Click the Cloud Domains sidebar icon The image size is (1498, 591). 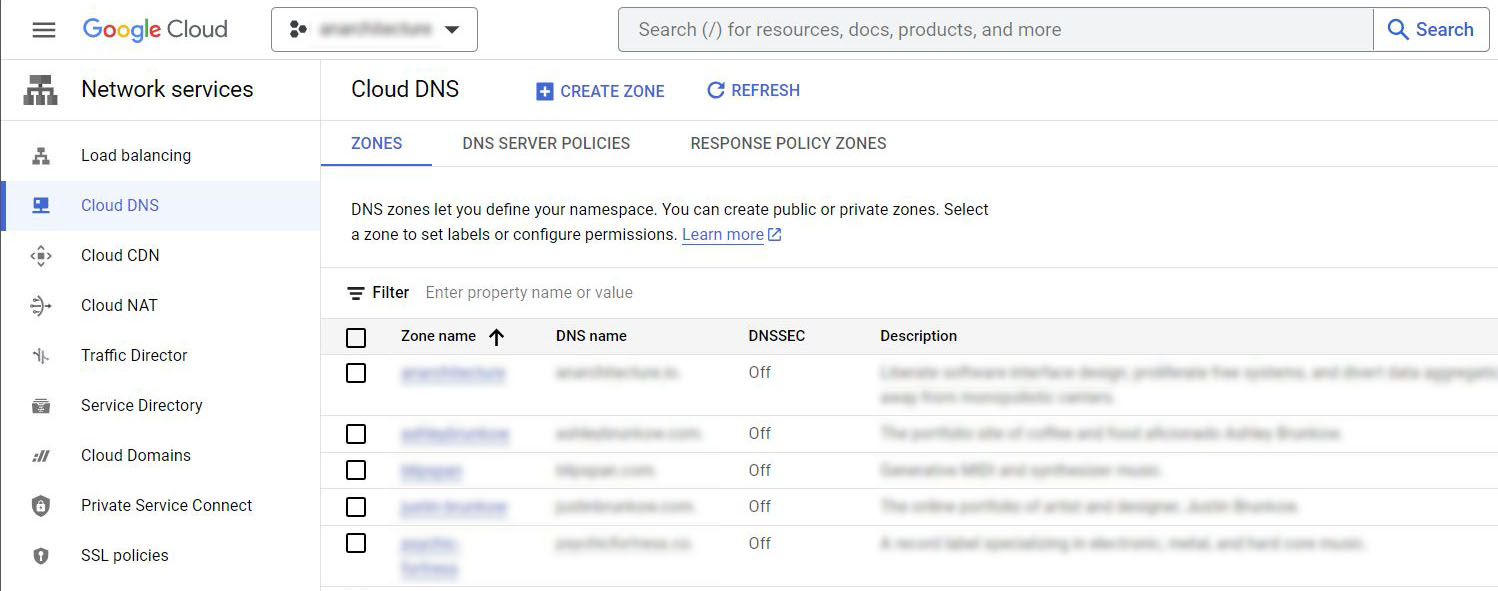tap(41, 456)
